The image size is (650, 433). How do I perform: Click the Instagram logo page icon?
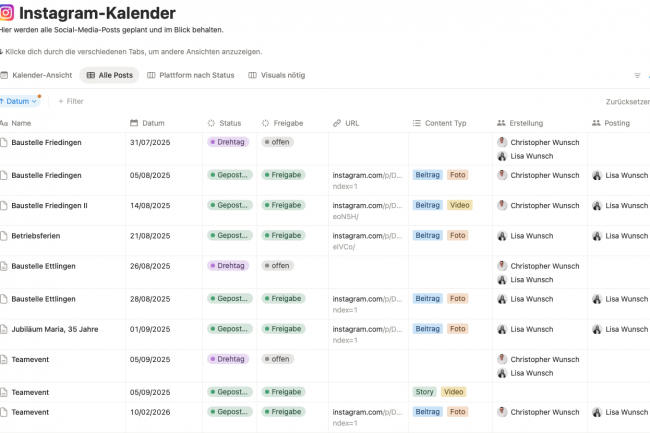[x=6, y=14]
